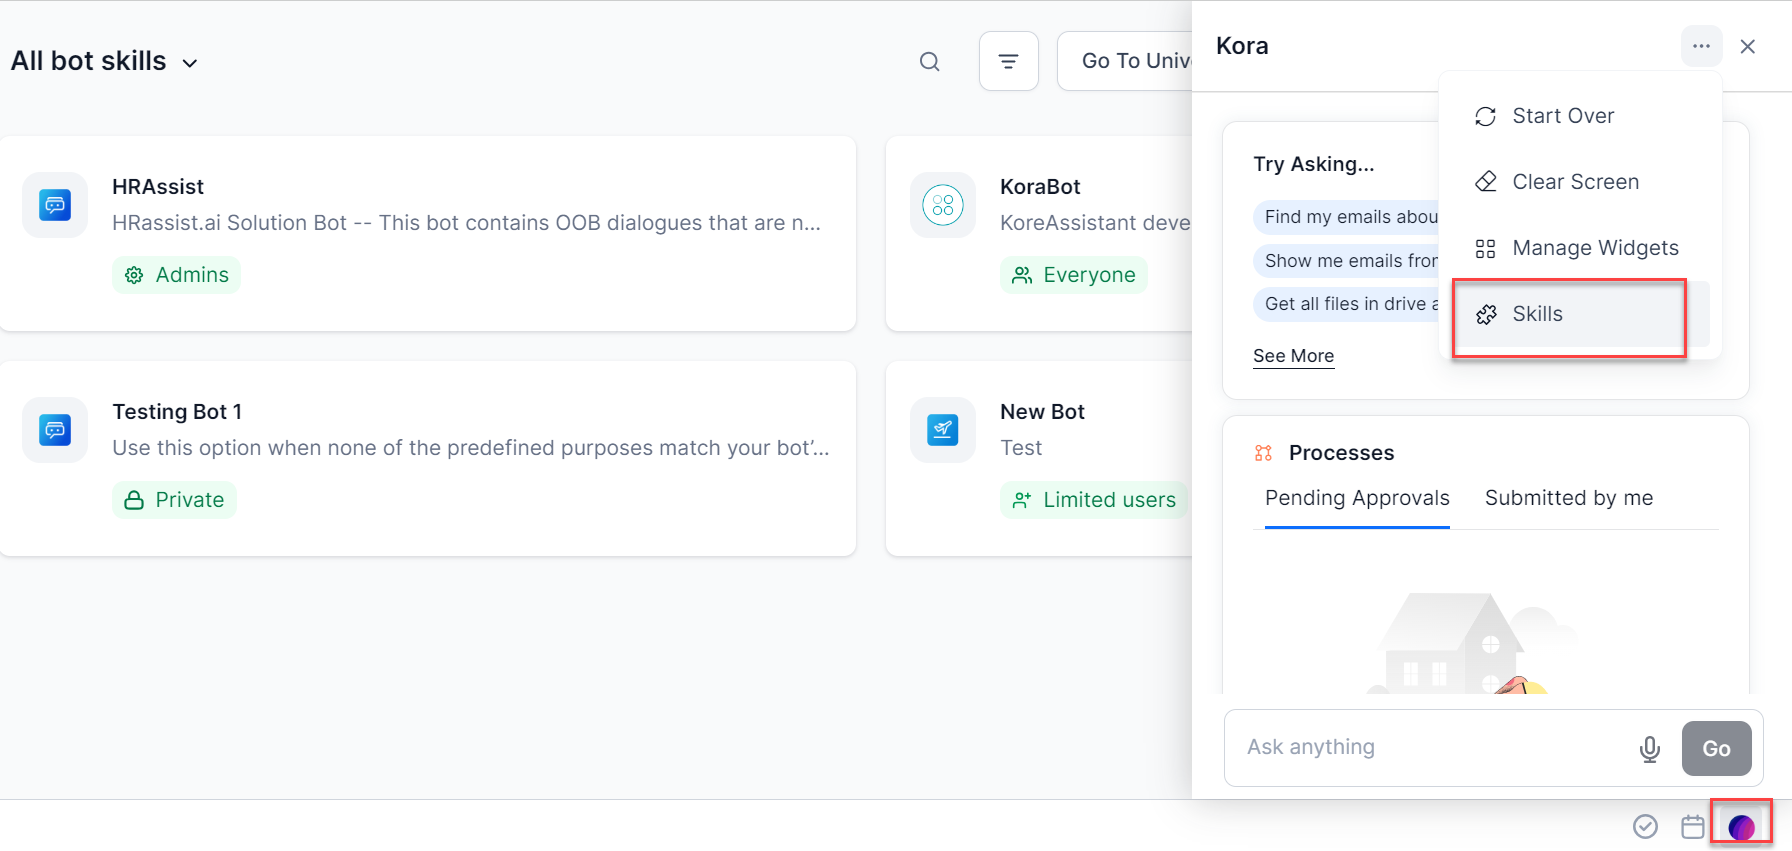The height and width of the screenshot is (851, 1792).
Task: Open Manage Widgets menu entry
Action: 1594,248
